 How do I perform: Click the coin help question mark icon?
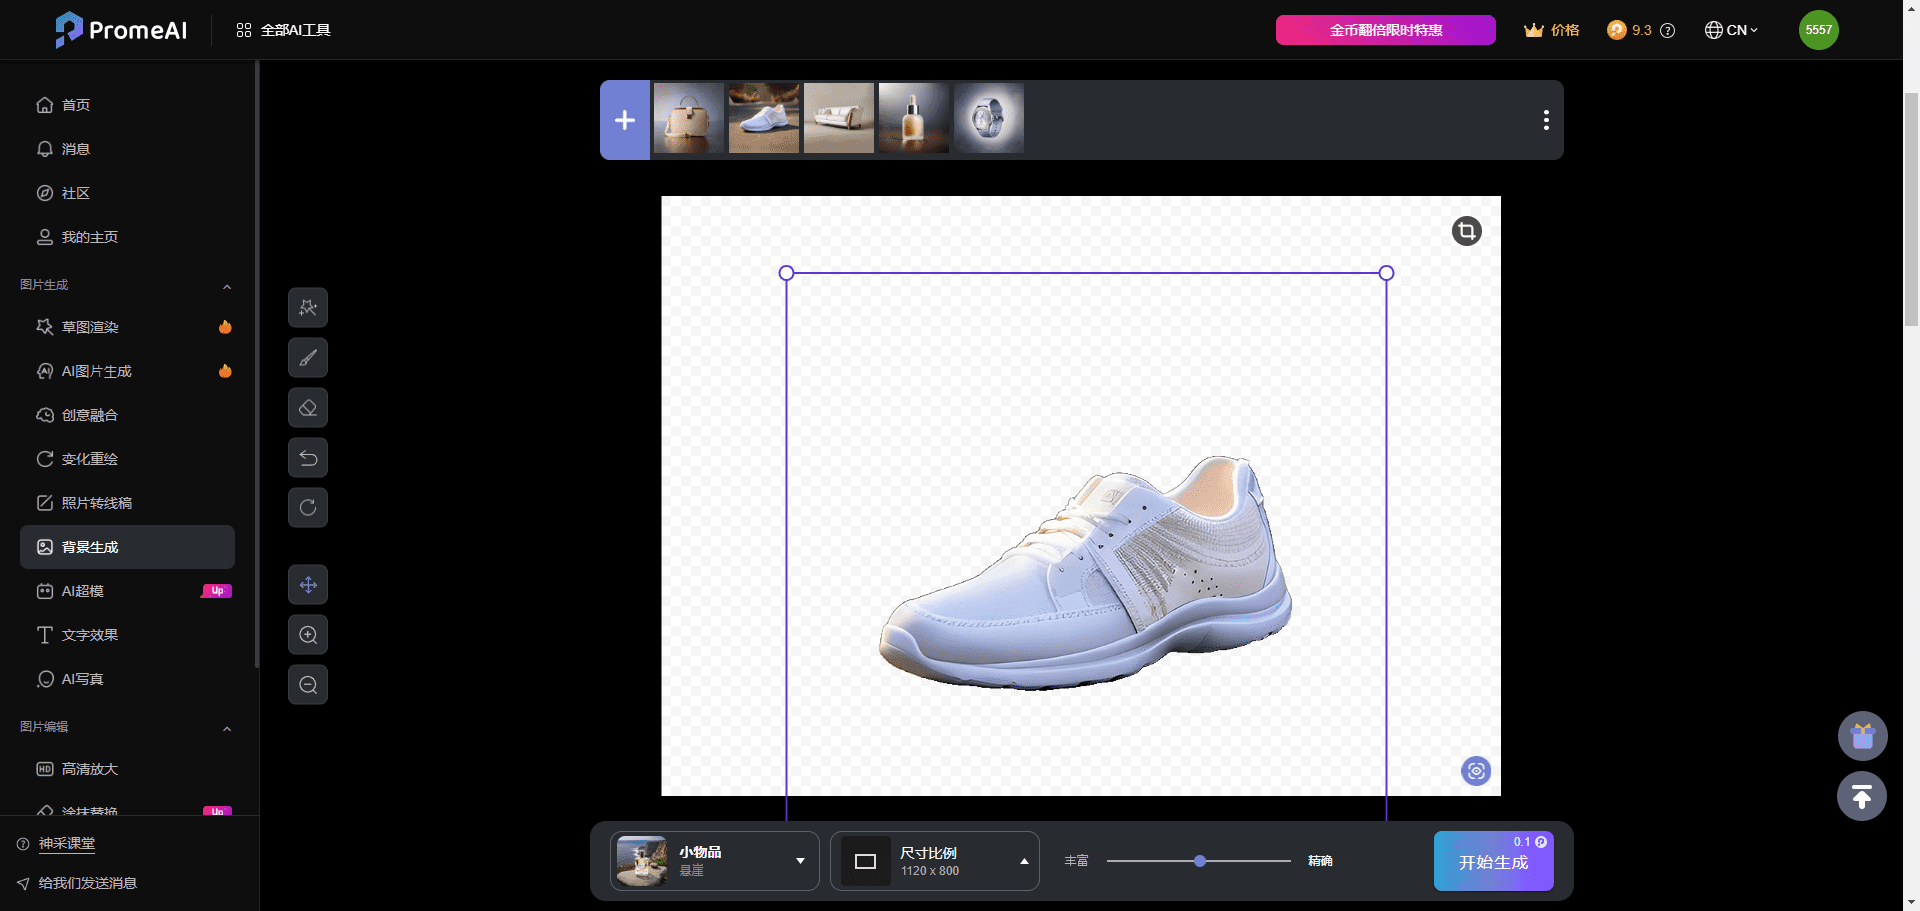click(x=1668, y=30)
